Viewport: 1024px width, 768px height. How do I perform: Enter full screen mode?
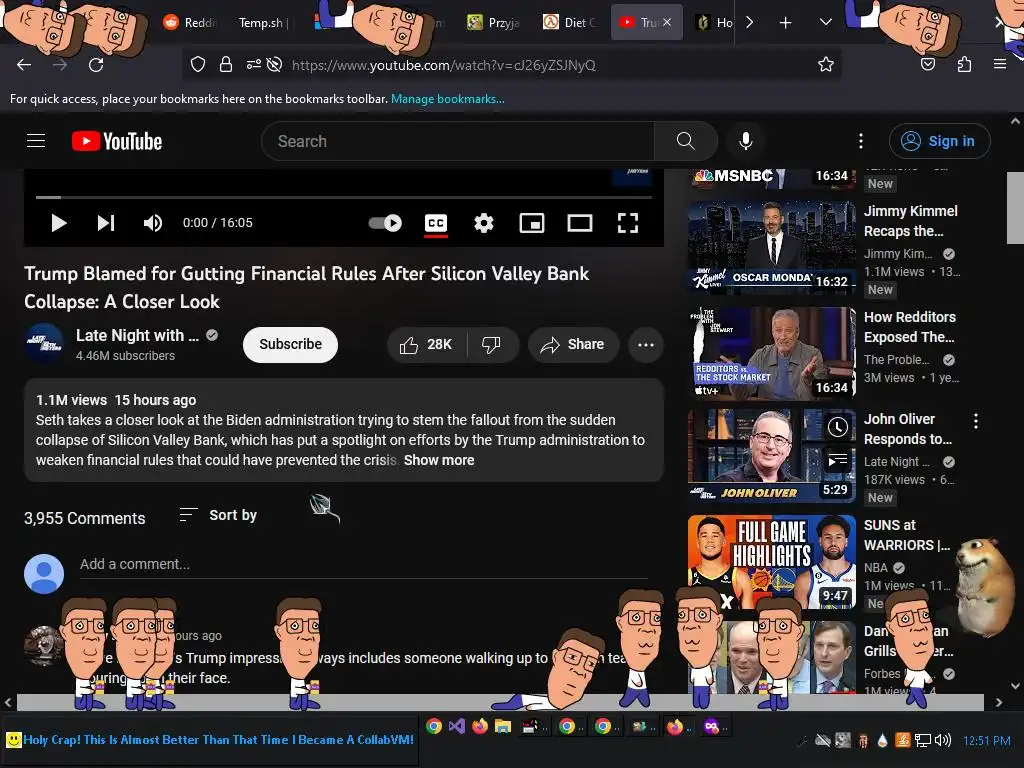click(x=628, y=223)
